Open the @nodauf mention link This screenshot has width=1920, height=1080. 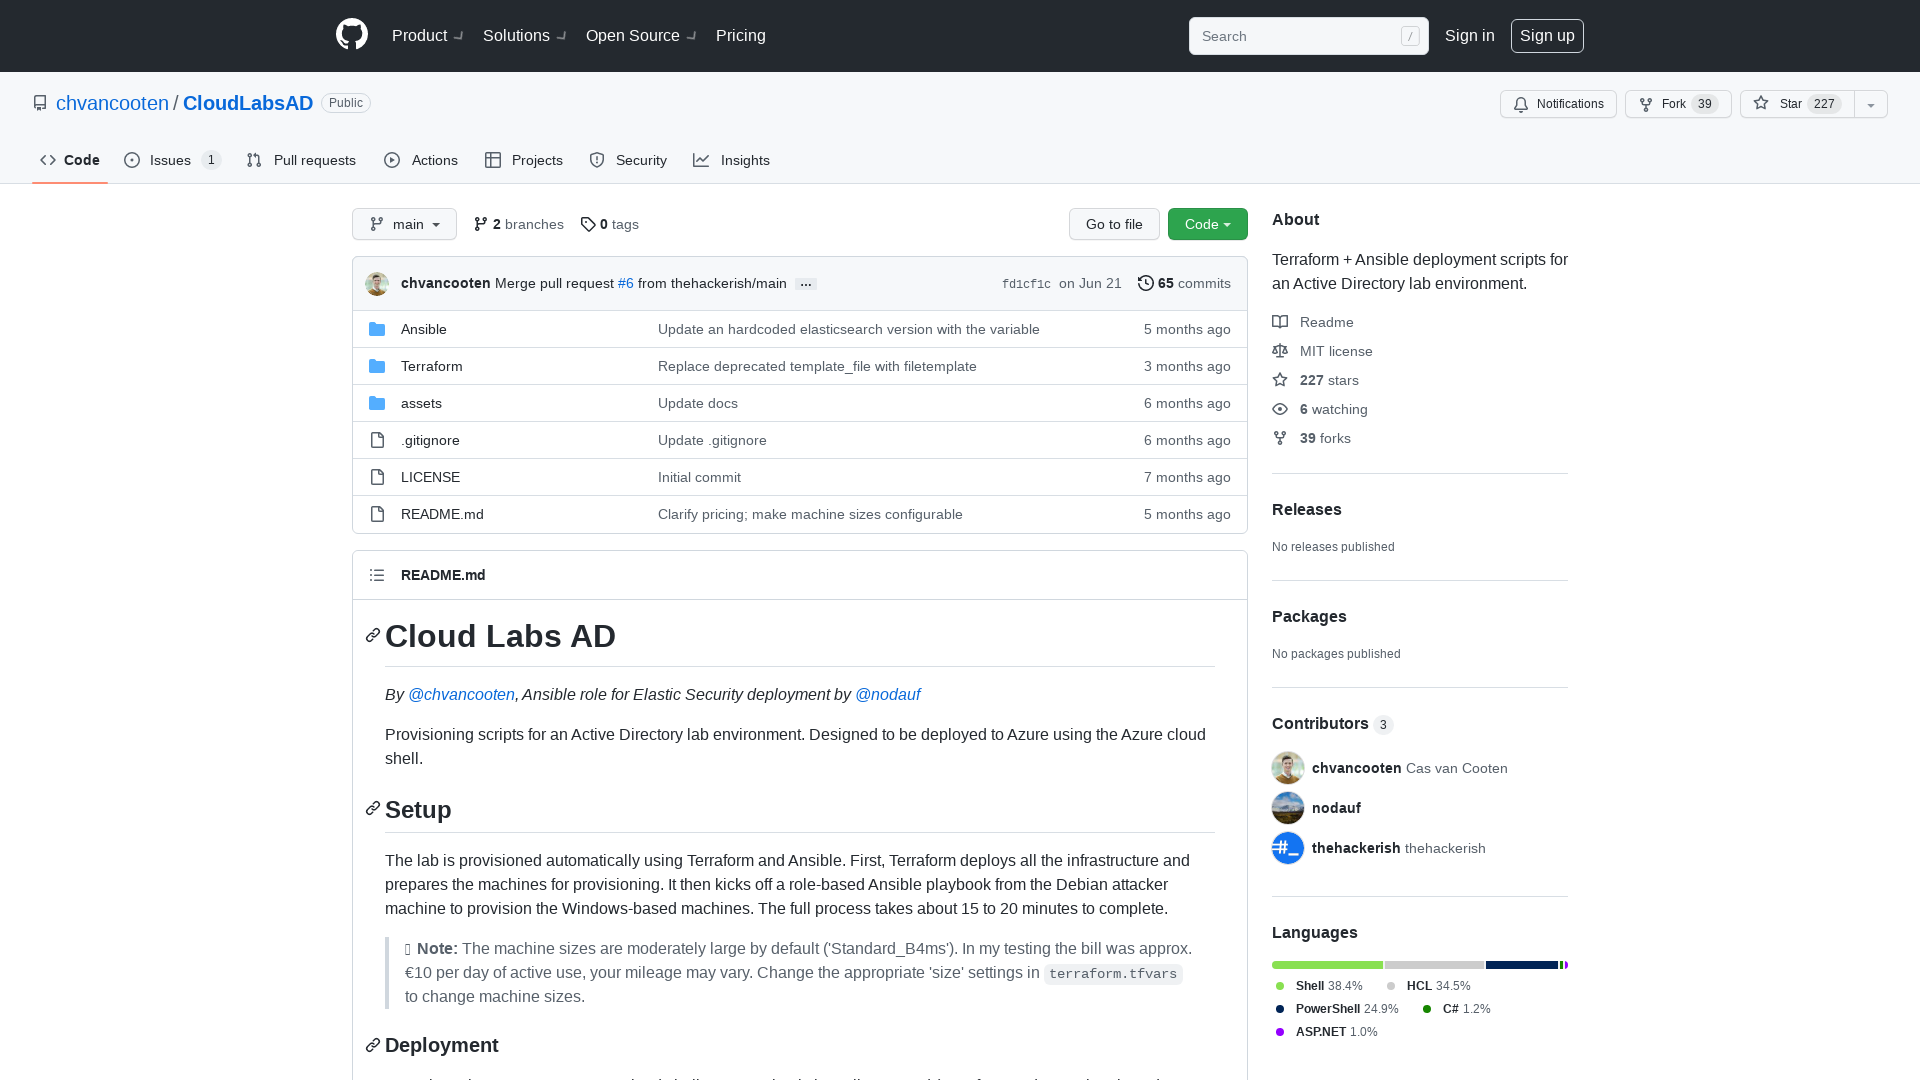click(x=888, y=695)
